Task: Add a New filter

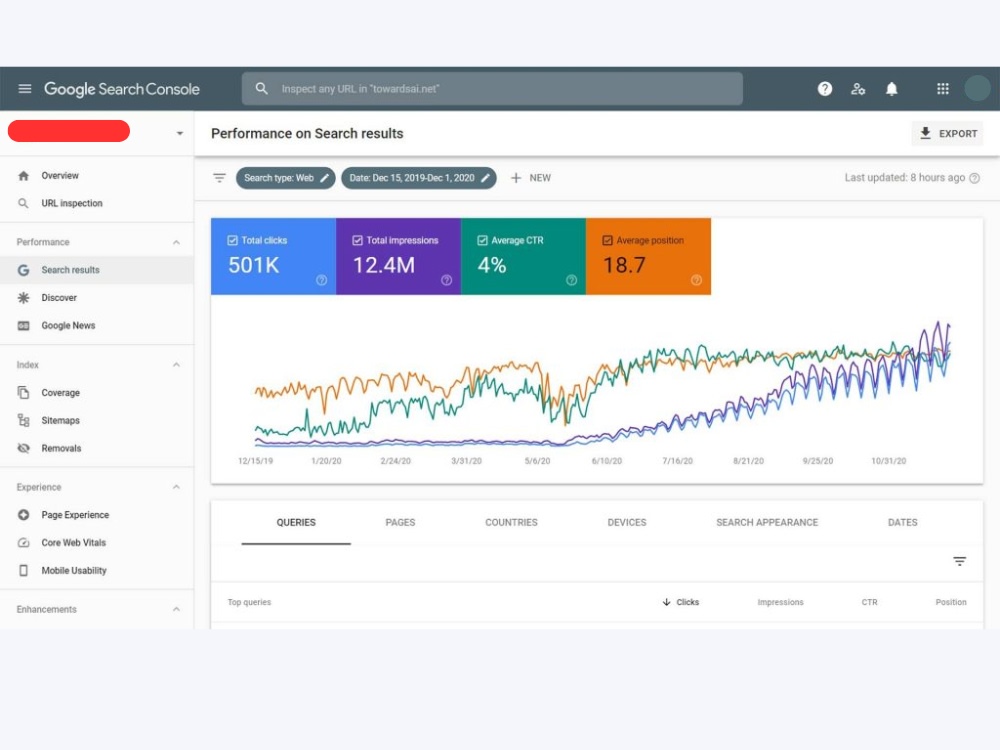Action: point(531,178)
